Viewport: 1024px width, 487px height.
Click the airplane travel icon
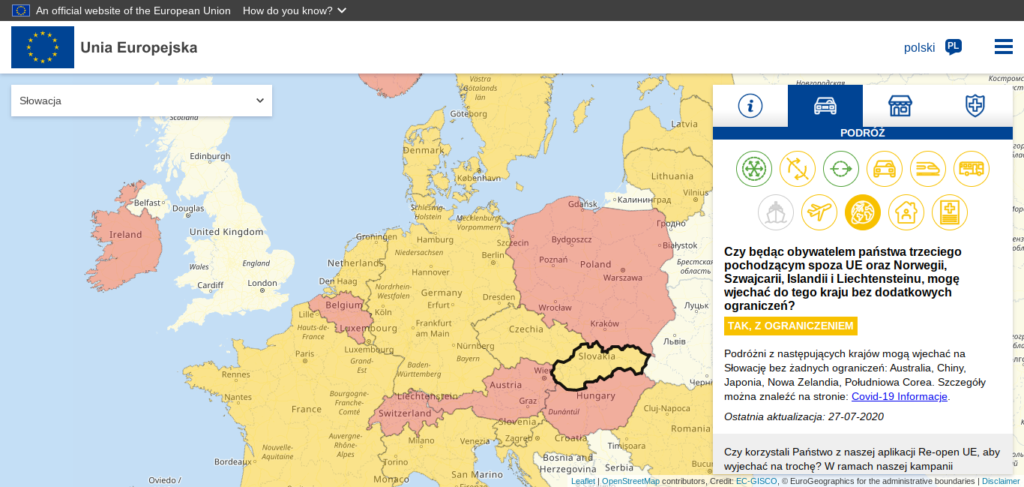tap(819, 212)
